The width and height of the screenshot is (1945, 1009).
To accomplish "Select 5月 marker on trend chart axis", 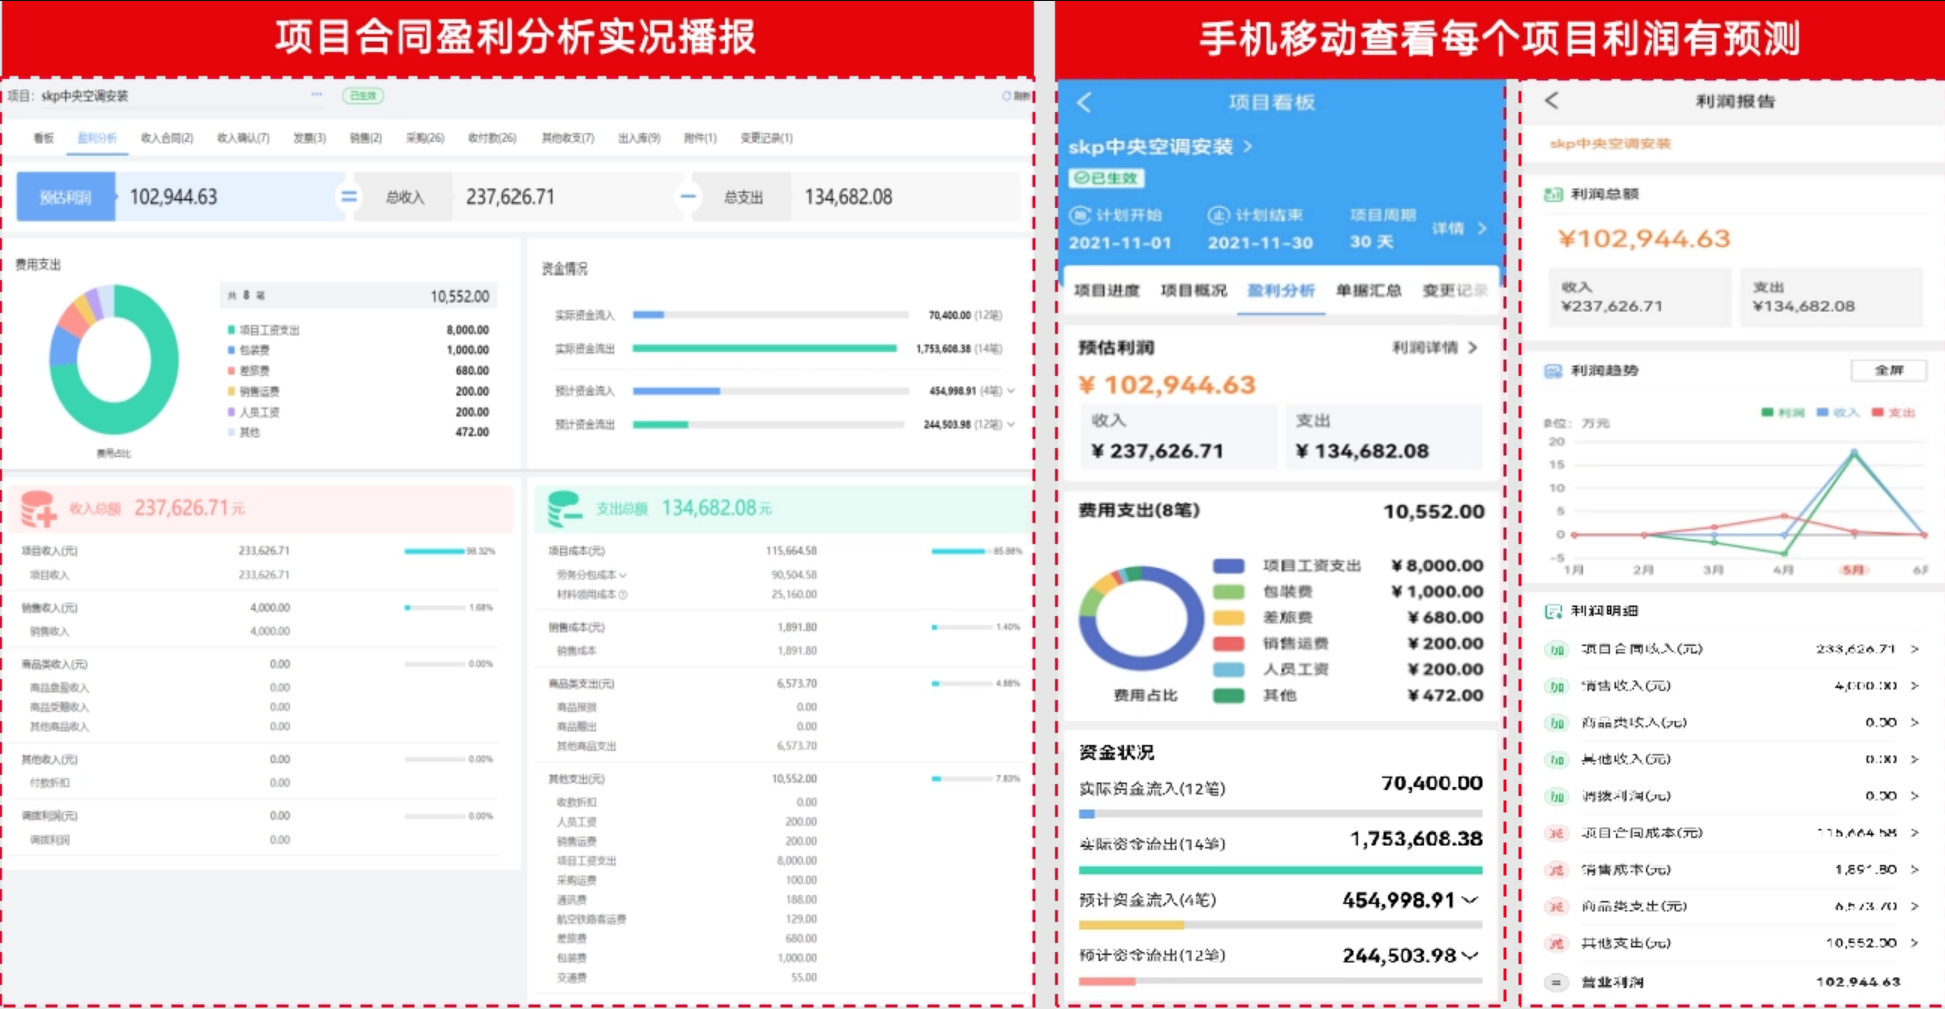I will pos(1853,570).
